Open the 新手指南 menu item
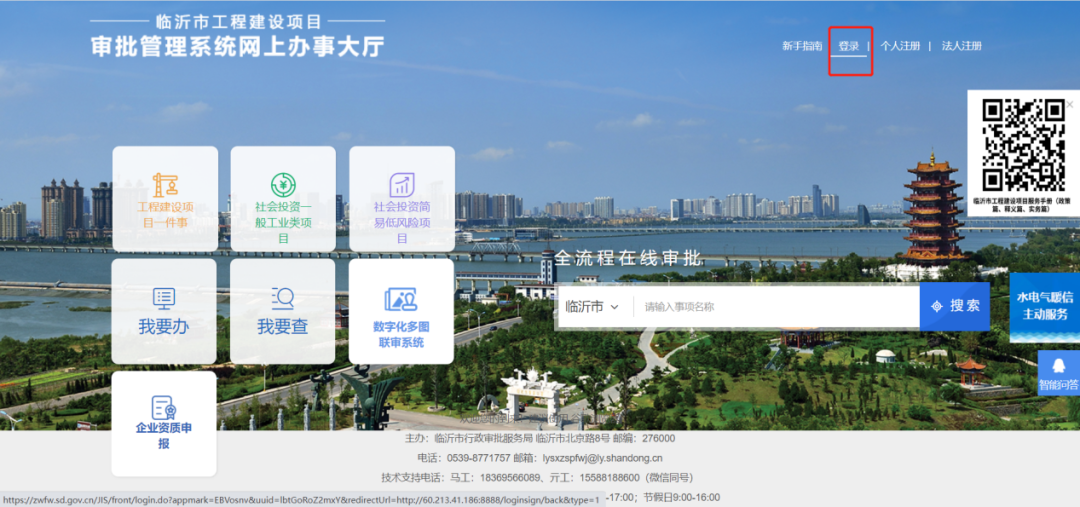This screenshot has width=1080, height=507. point(802,46)
